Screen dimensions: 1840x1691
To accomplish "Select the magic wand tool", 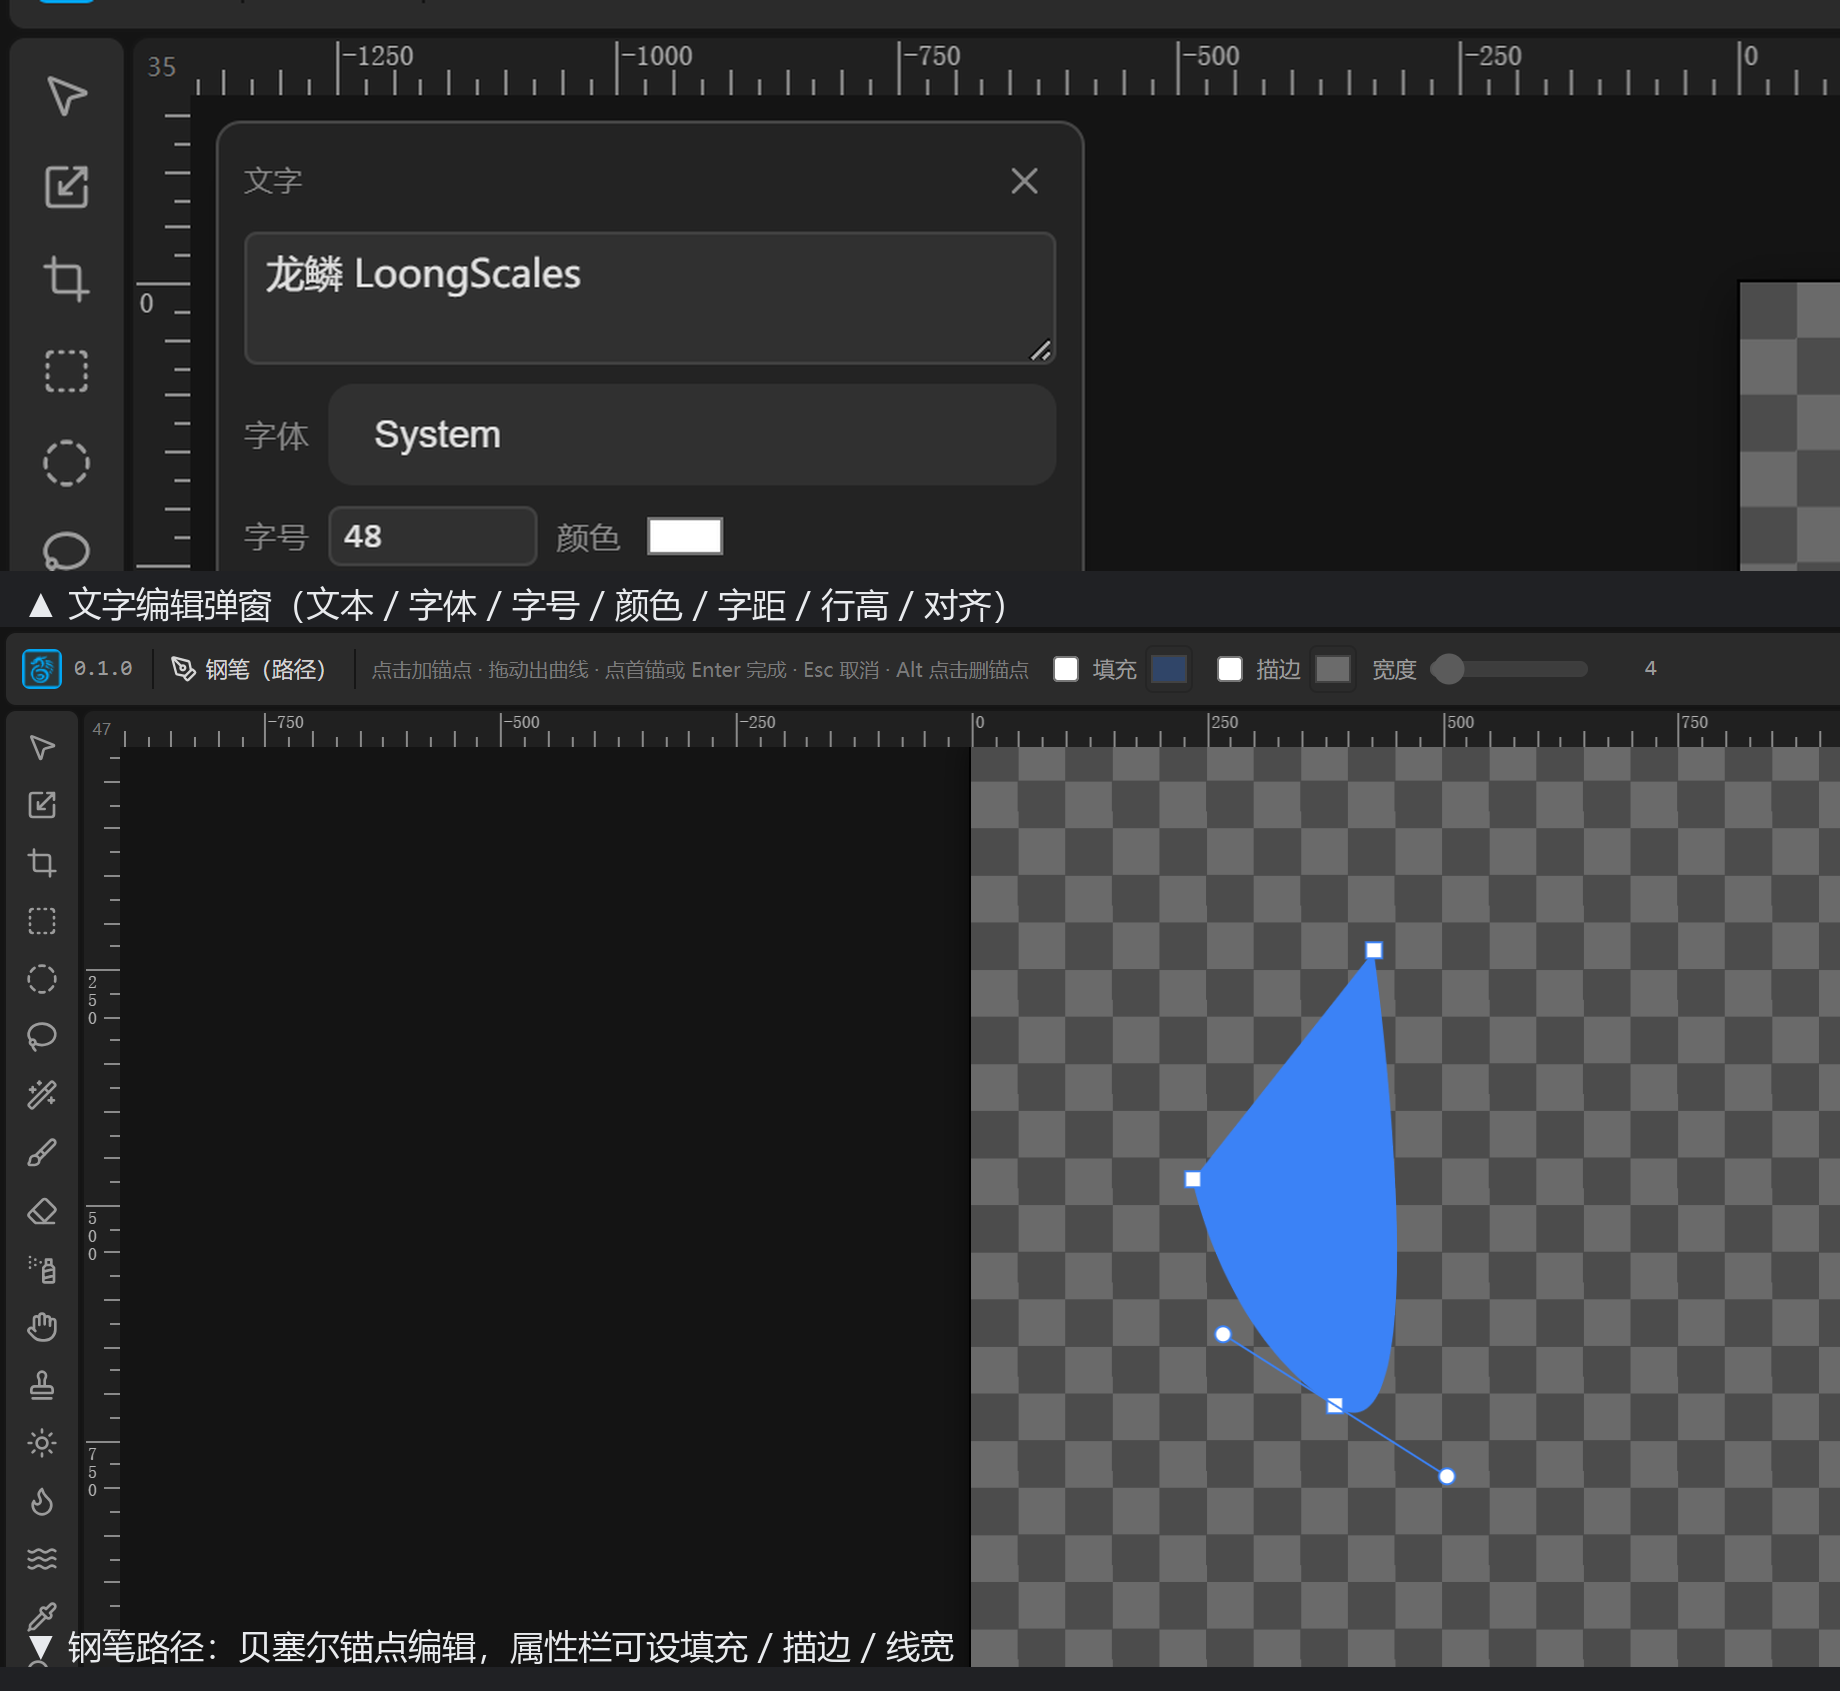I will tap(42, 1095).
